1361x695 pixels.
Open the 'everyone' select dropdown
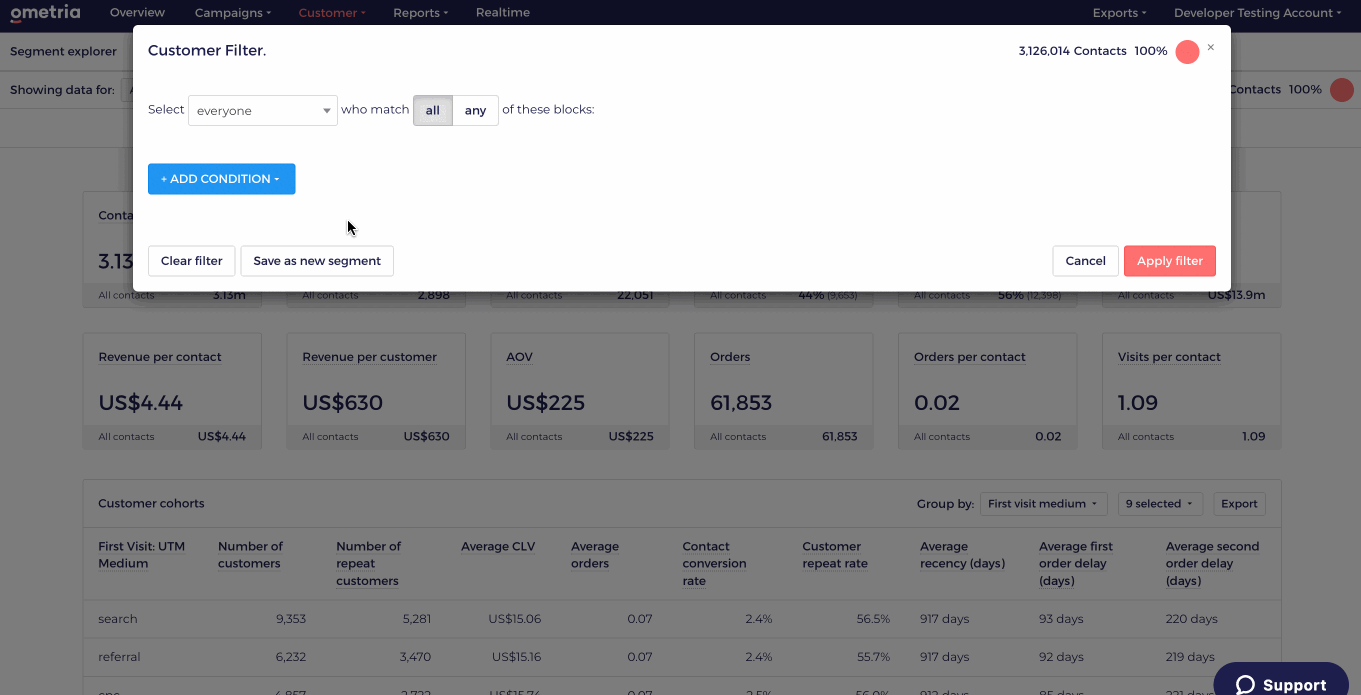coord(263,110)
